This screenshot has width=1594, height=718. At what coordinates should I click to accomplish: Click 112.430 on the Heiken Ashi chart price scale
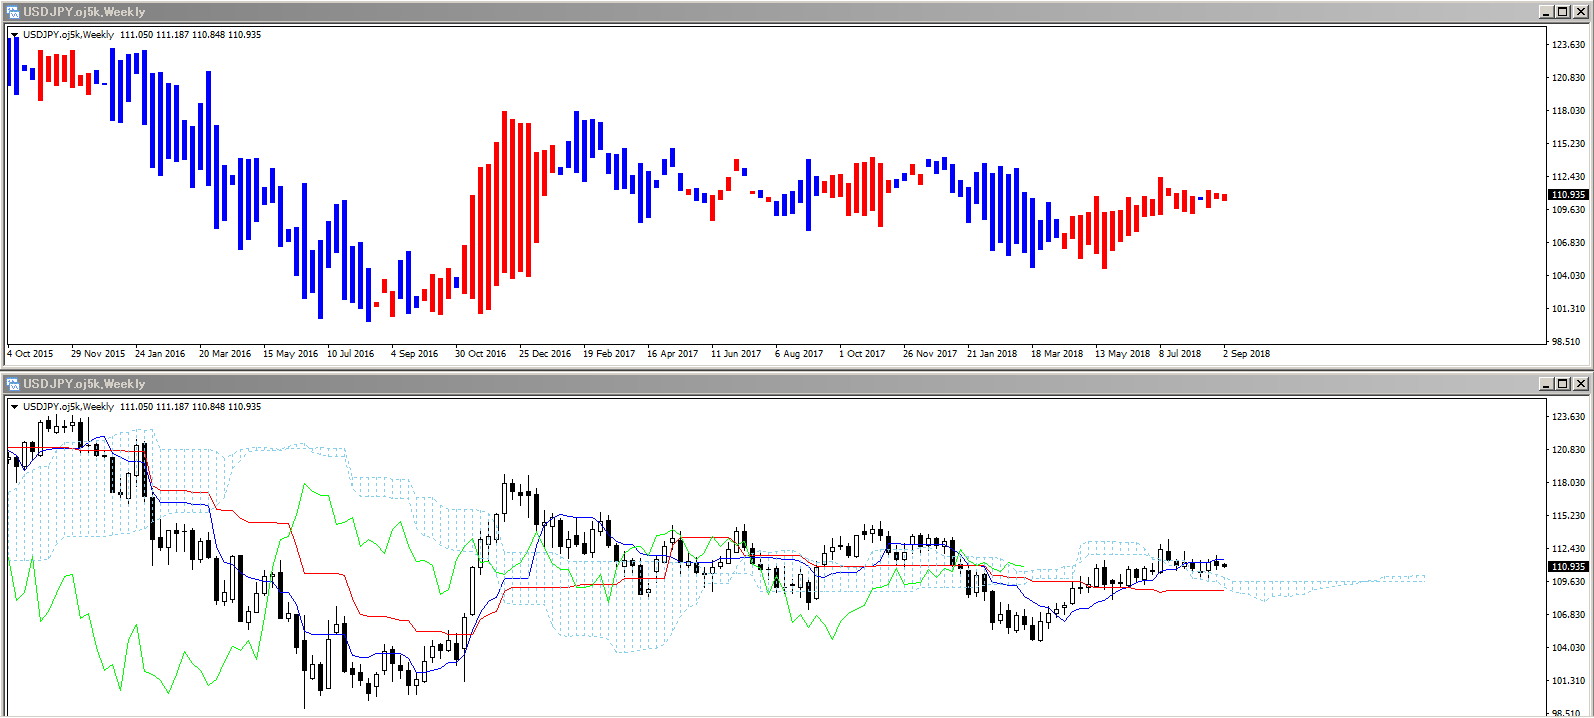(1568, 177)
